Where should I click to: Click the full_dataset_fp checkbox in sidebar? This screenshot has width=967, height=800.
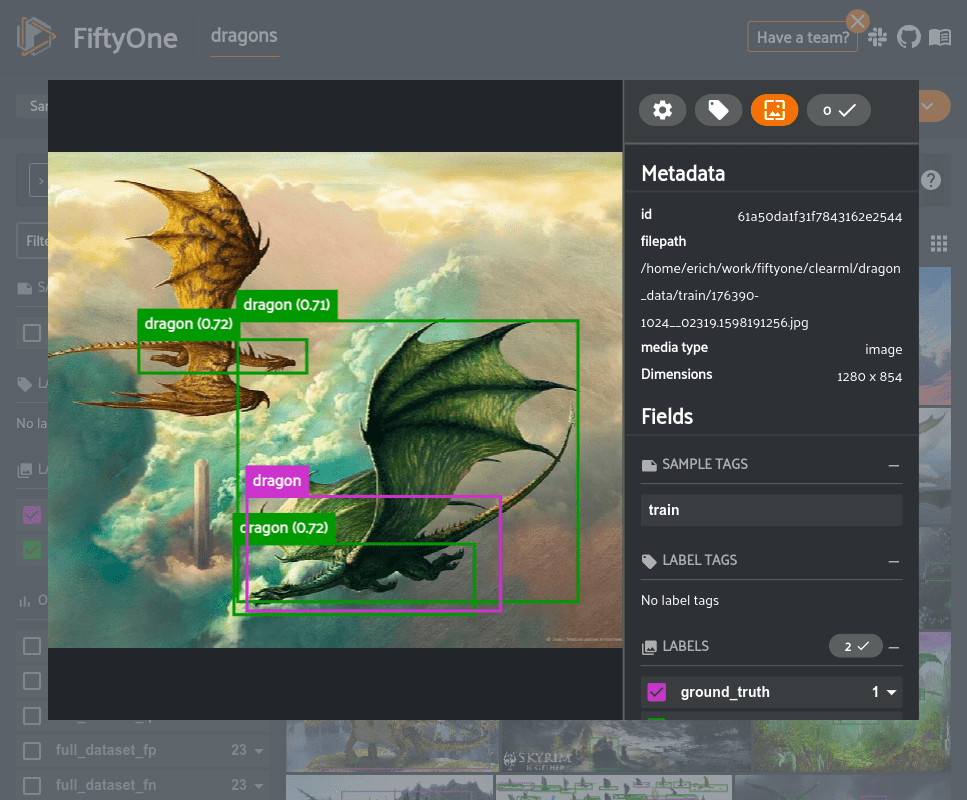coord(31,751)
